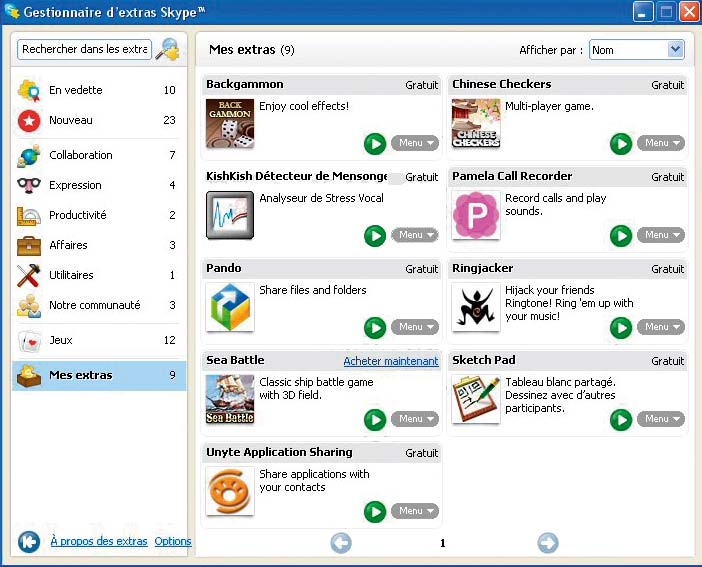Click the Backgammon dice thumbnail
The image size is (702, 567).
pyautogui.click(x=230, y=124)
